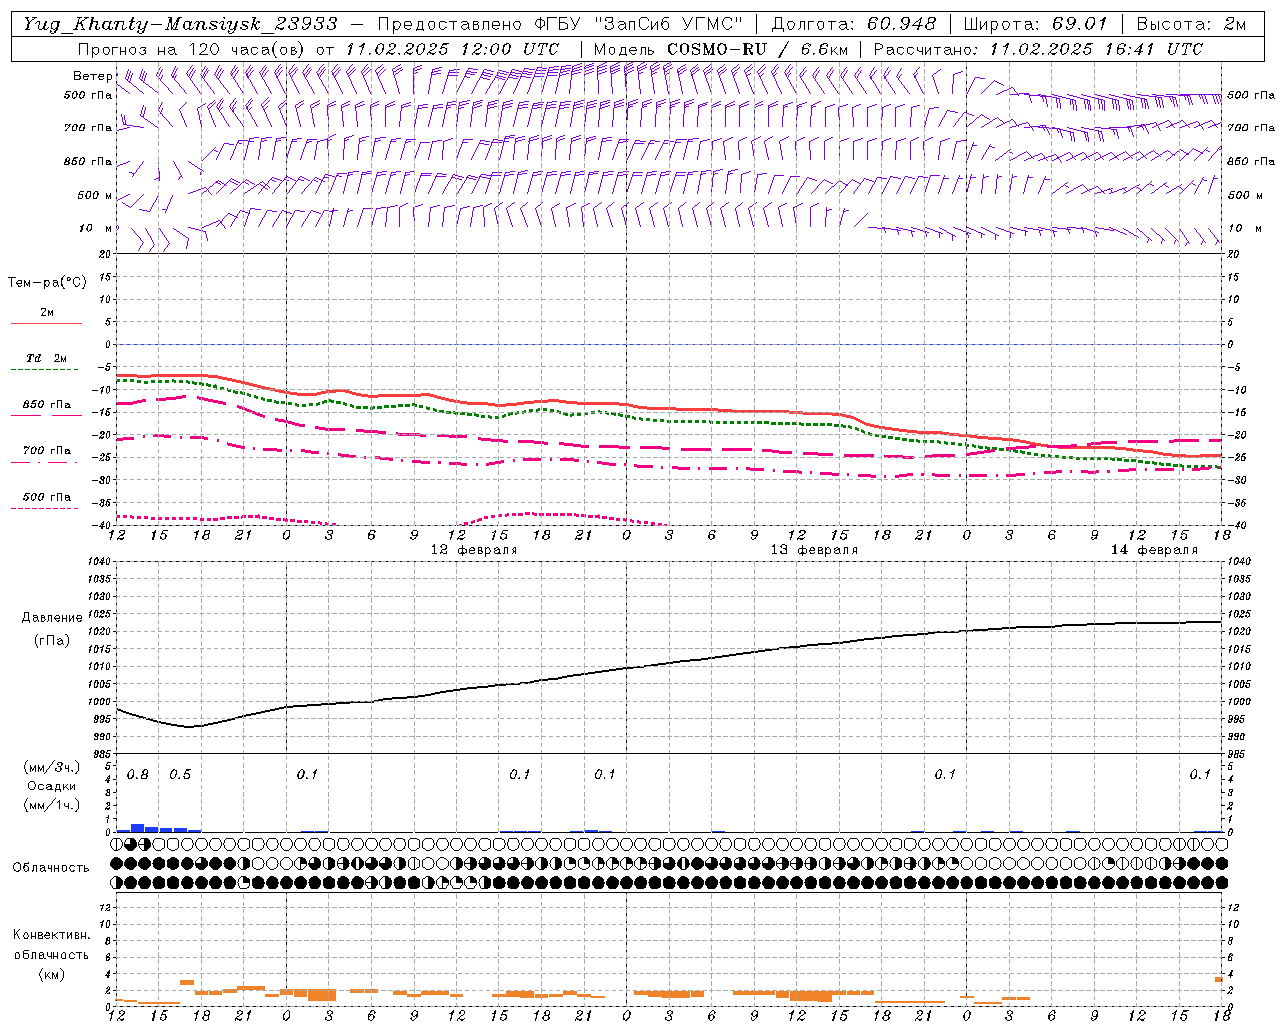Click the tallest blue precipitation bar

(x=138, y=828)
